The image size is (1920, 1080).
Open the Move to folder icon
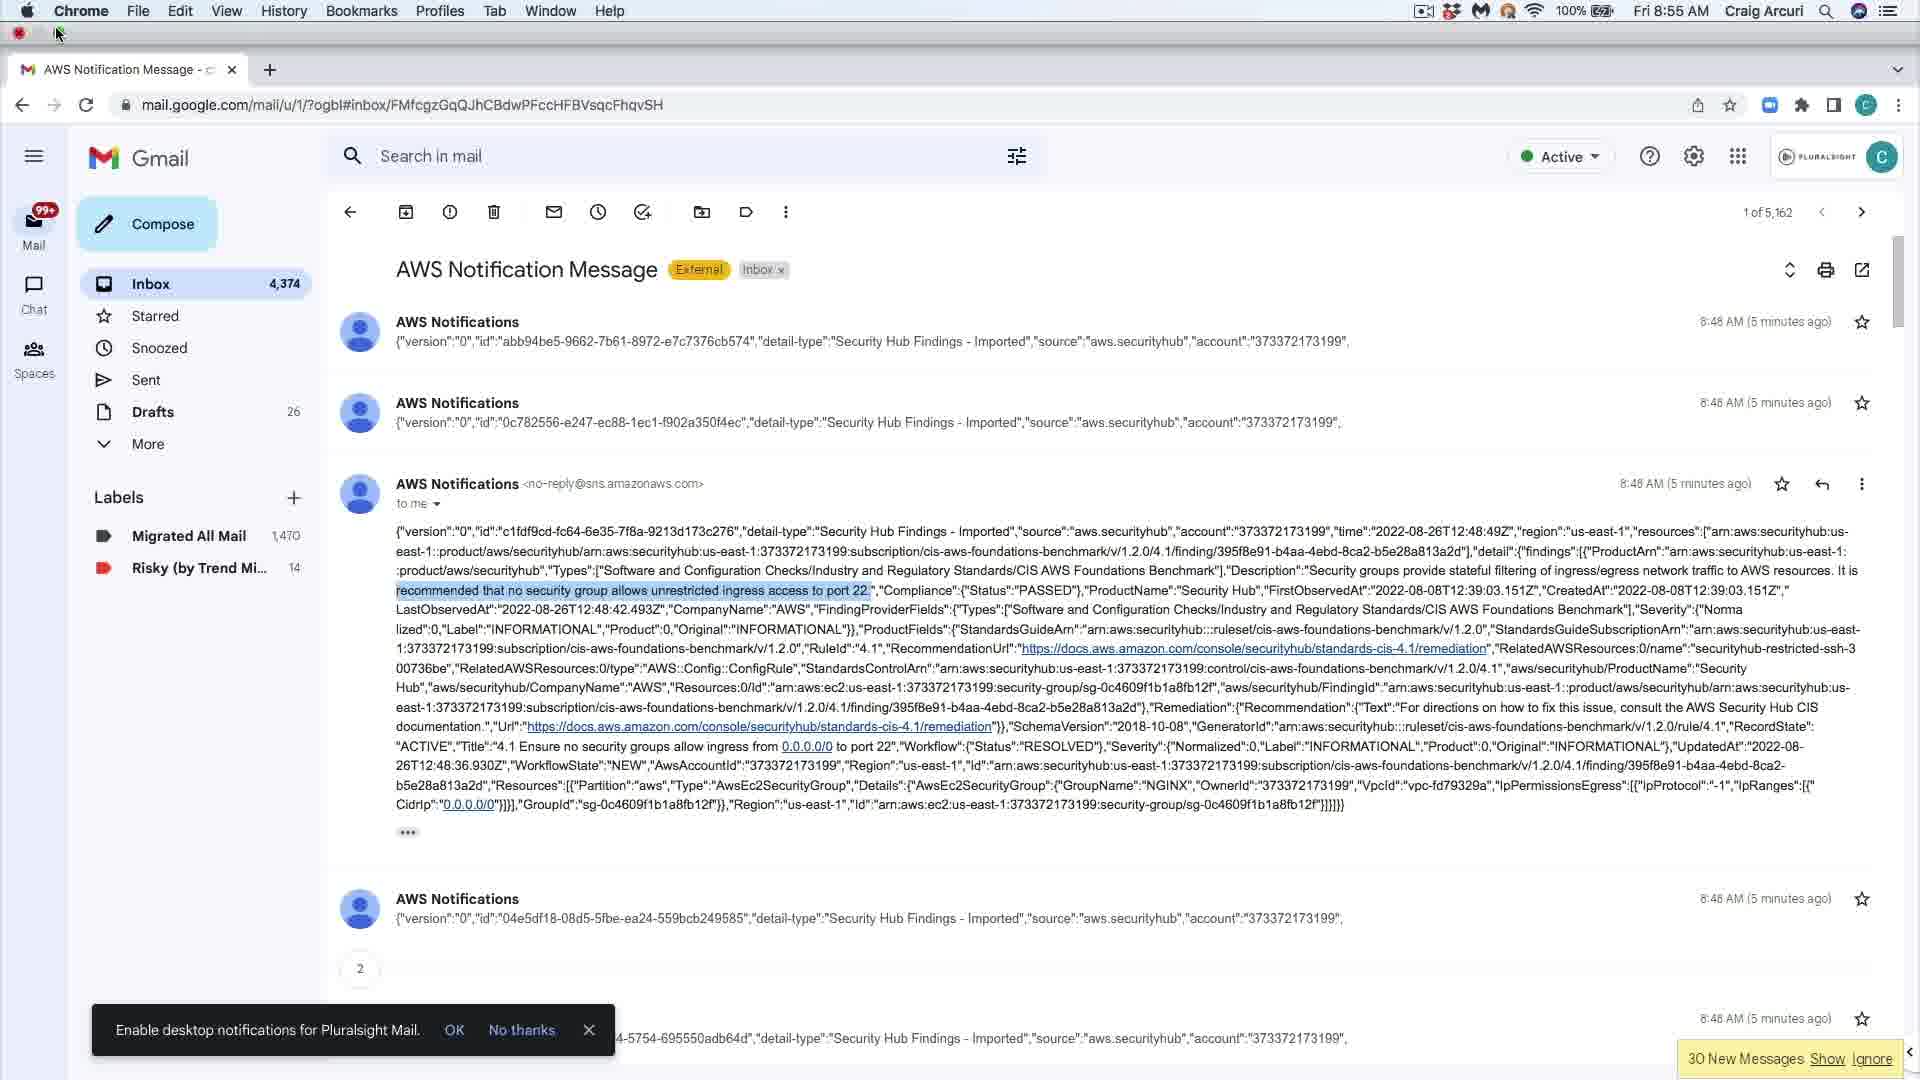tap(702, 212)
